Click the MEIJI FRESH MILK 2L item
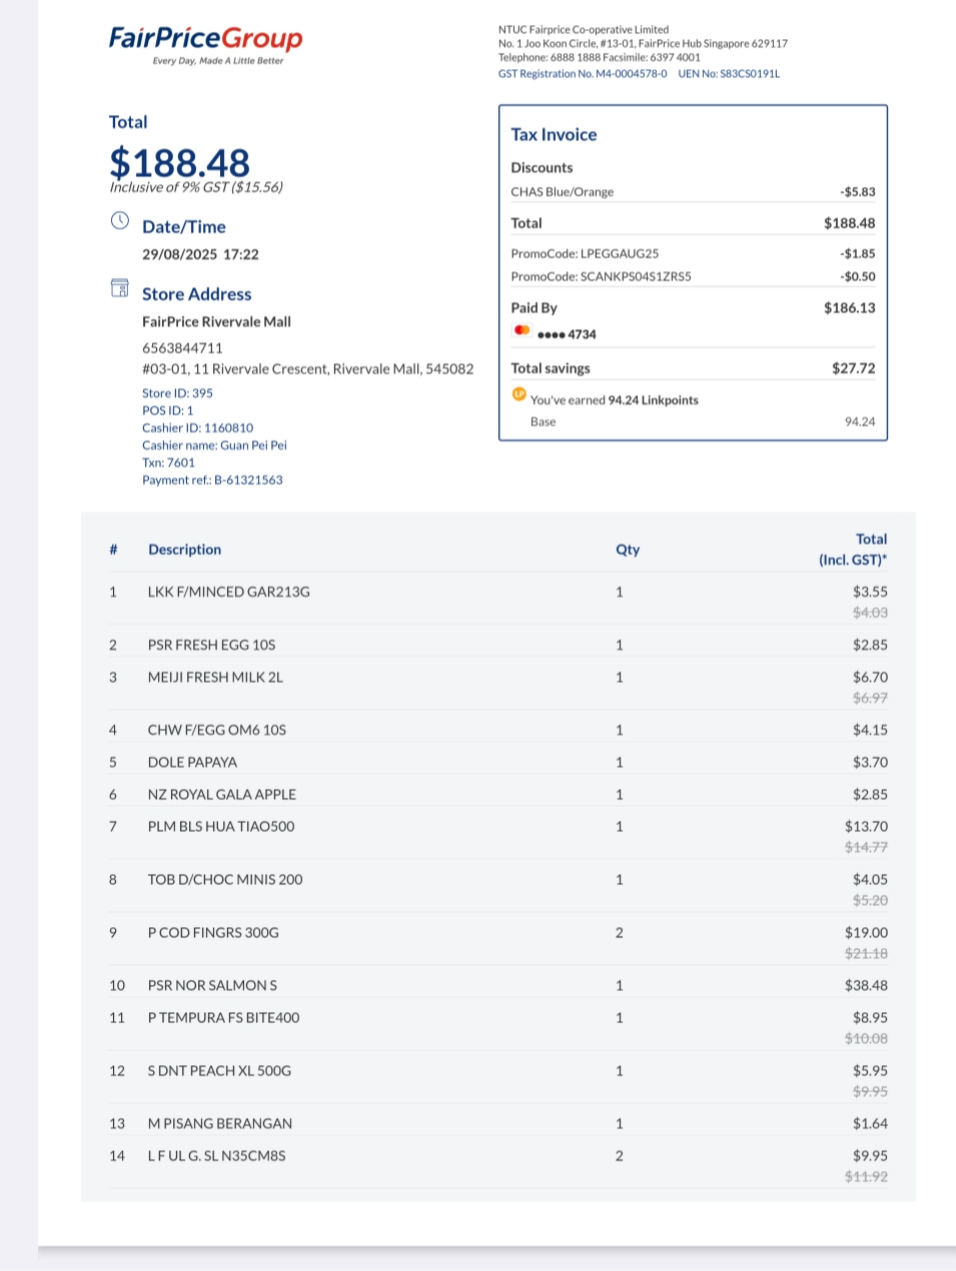The height and width of the screenshot is (1271, 956). coord(215,677)
